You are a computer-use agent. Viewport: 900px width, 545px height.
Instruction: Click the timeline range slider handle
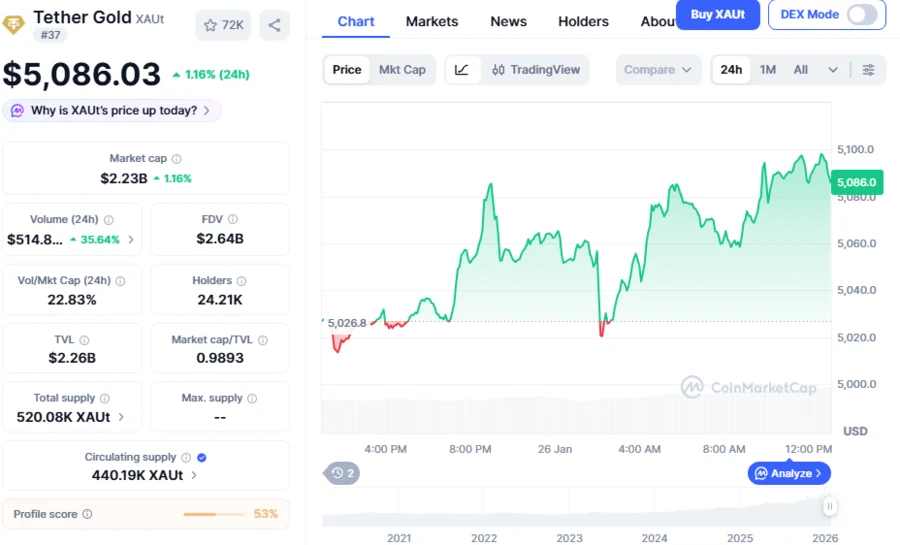pyautogui.click(x=829, y=507)
